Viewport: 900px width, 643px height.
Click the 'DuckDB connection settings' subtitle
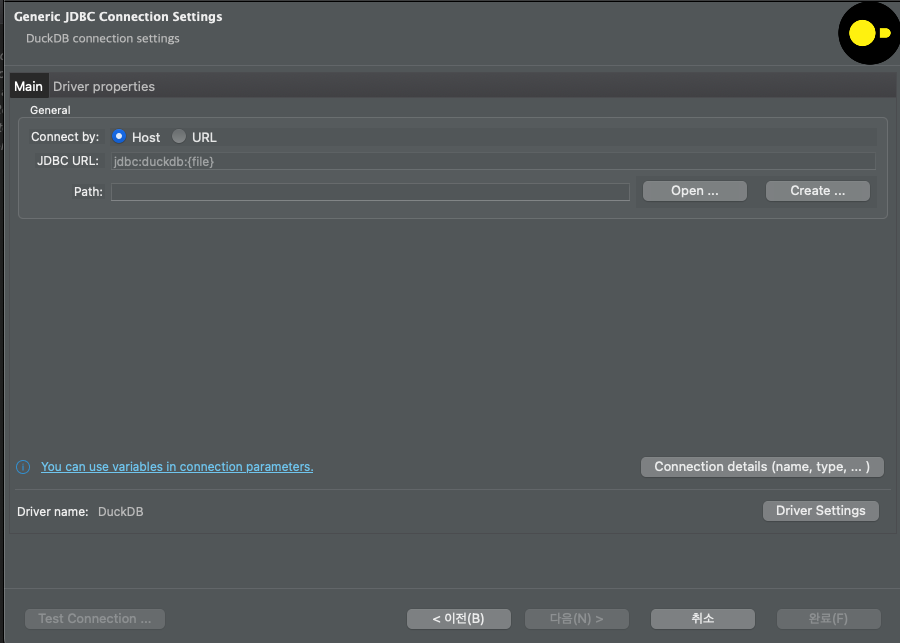(x=103, y=38)
